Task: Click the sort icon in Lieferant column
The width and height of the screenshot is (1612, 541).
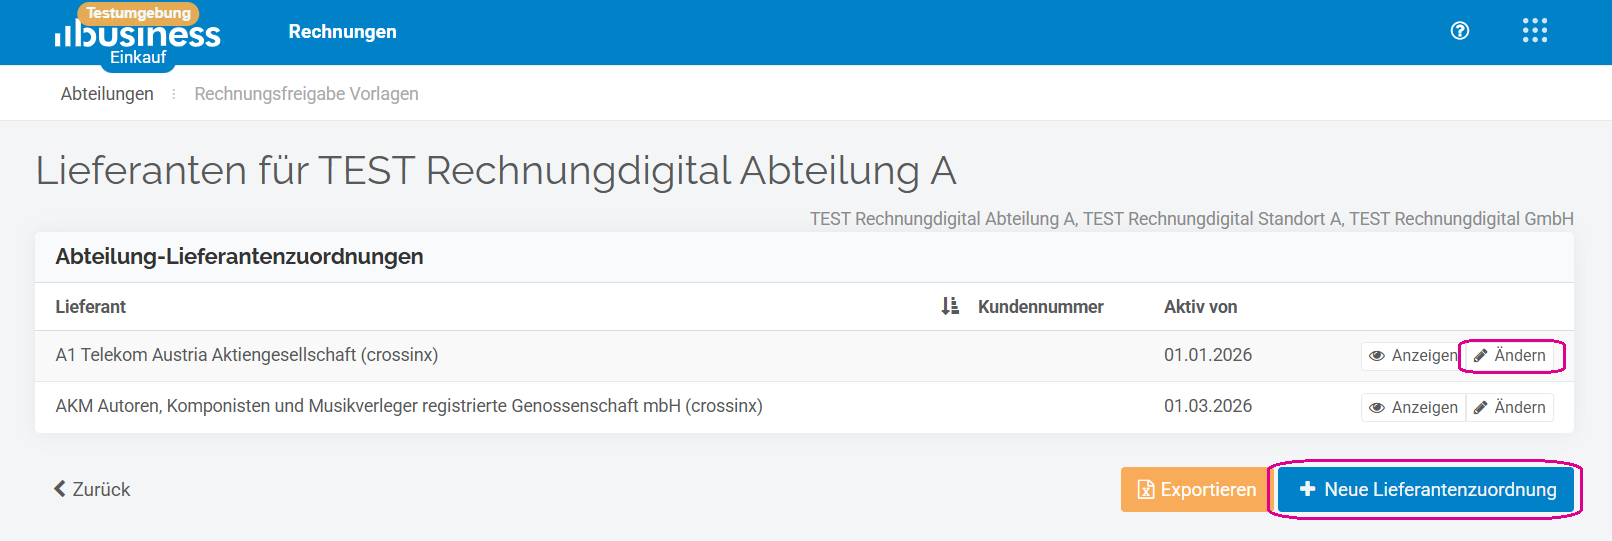Action: [x=950, y=306]
